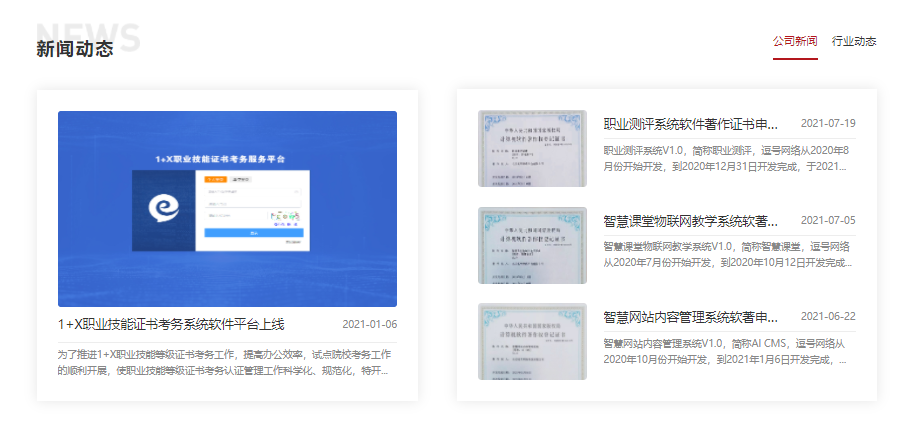
Task: Click the blue 'e' logo in featured image
Action: point(162,207)
